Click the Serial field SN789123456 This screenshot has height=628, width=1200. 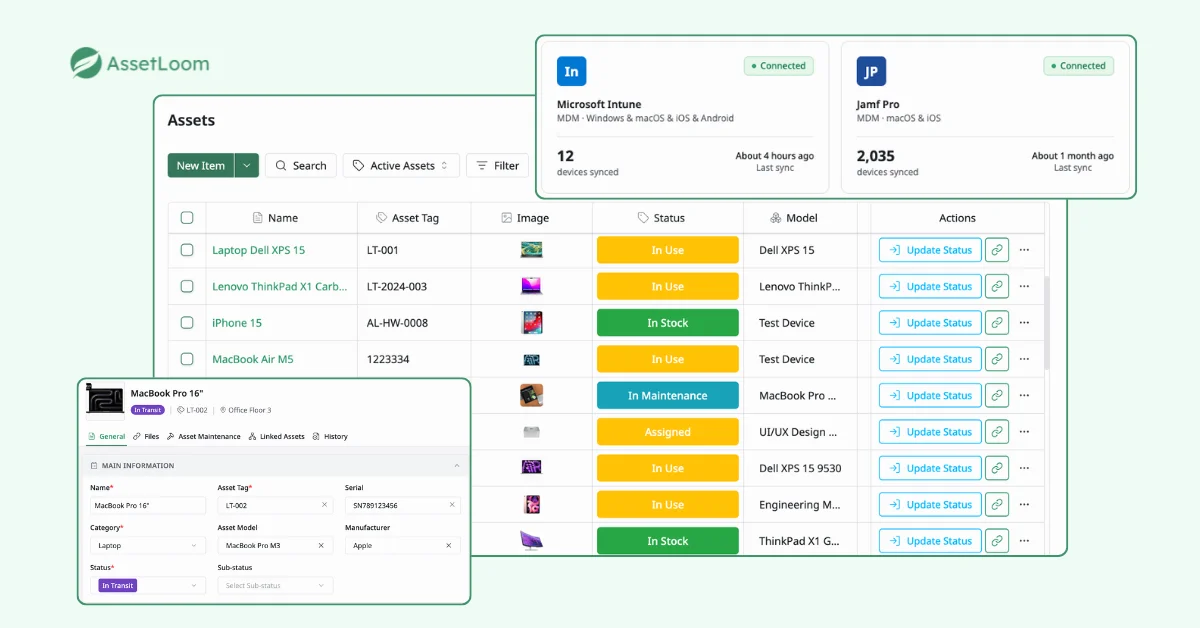coord(403,505)
